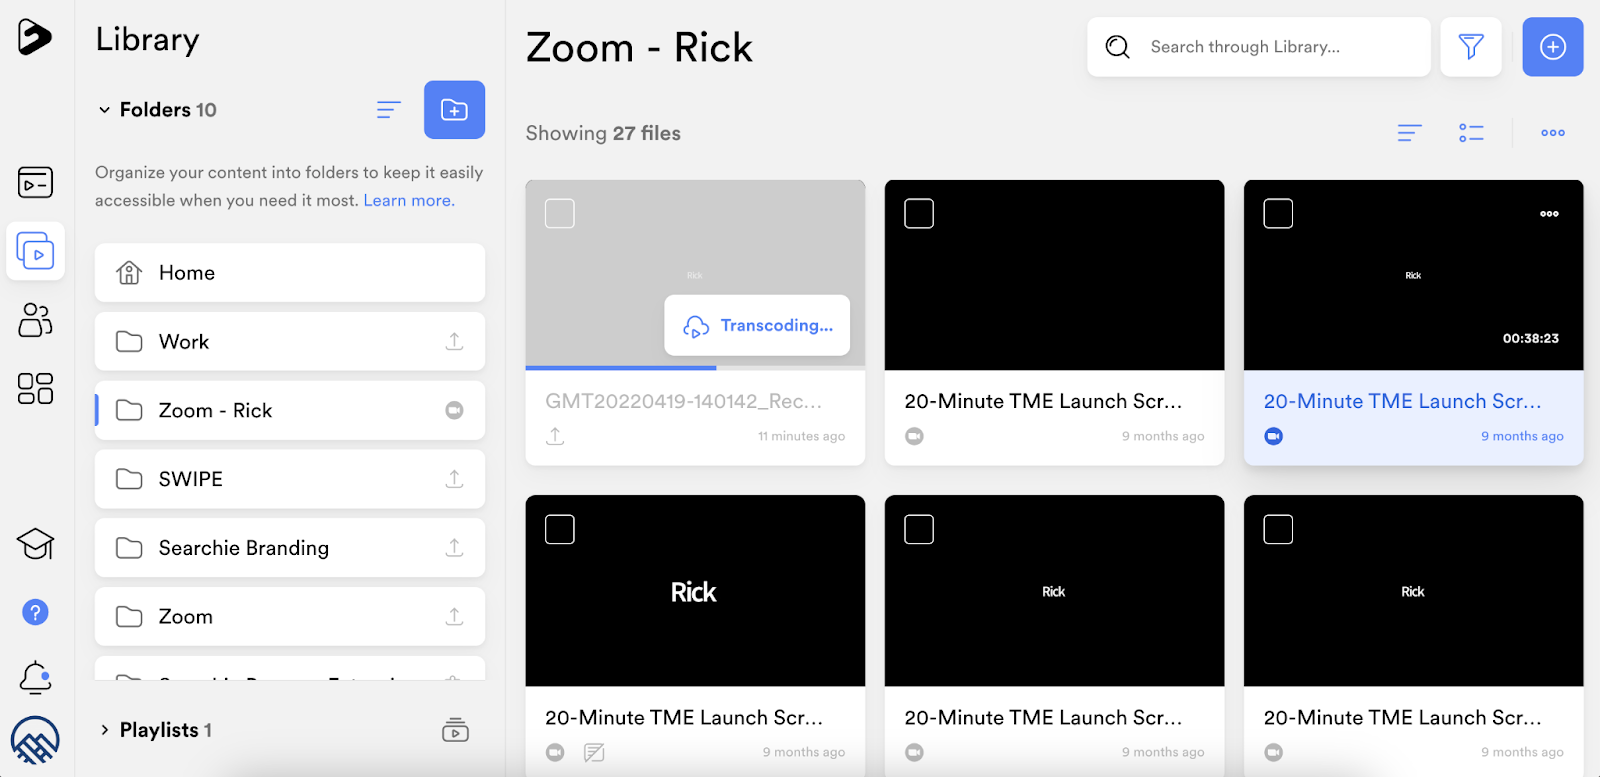
Task: Select the checkbox on the blank black thumbnail card
Action: click(919, 213)
